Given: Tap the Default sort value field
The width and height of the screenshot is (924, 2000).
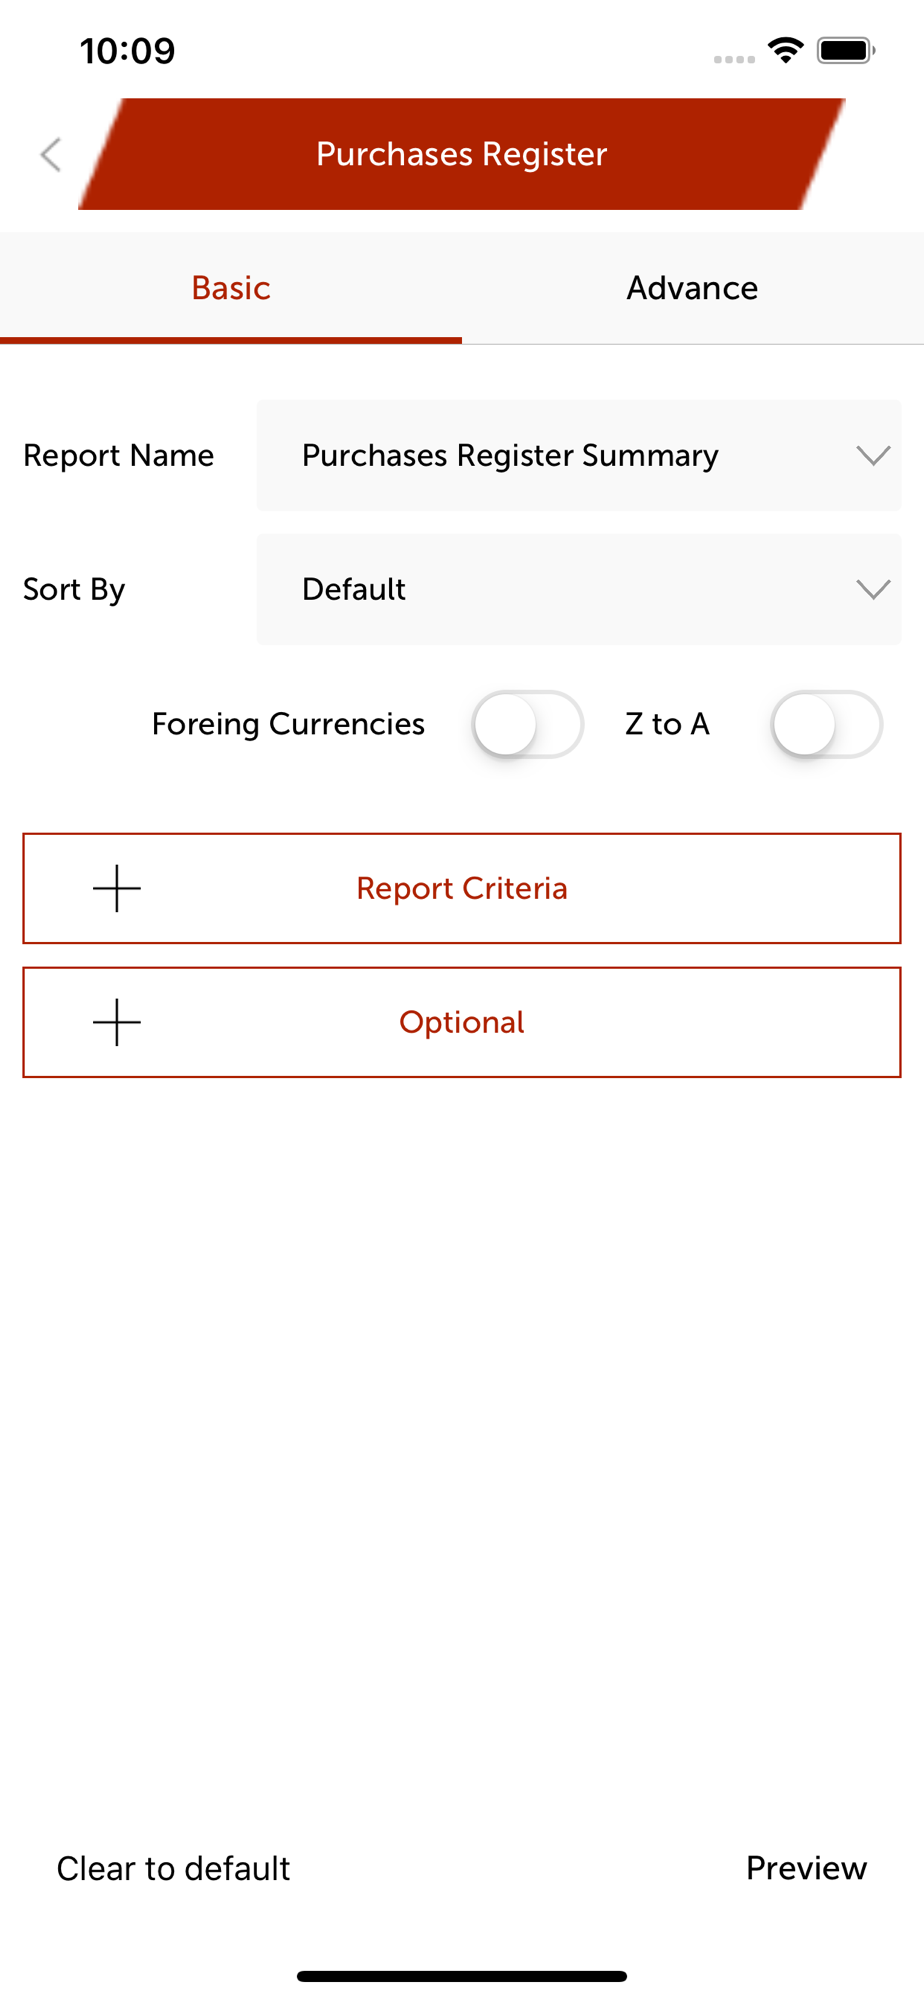Looking at the screenshot, I should pos(579,590).
